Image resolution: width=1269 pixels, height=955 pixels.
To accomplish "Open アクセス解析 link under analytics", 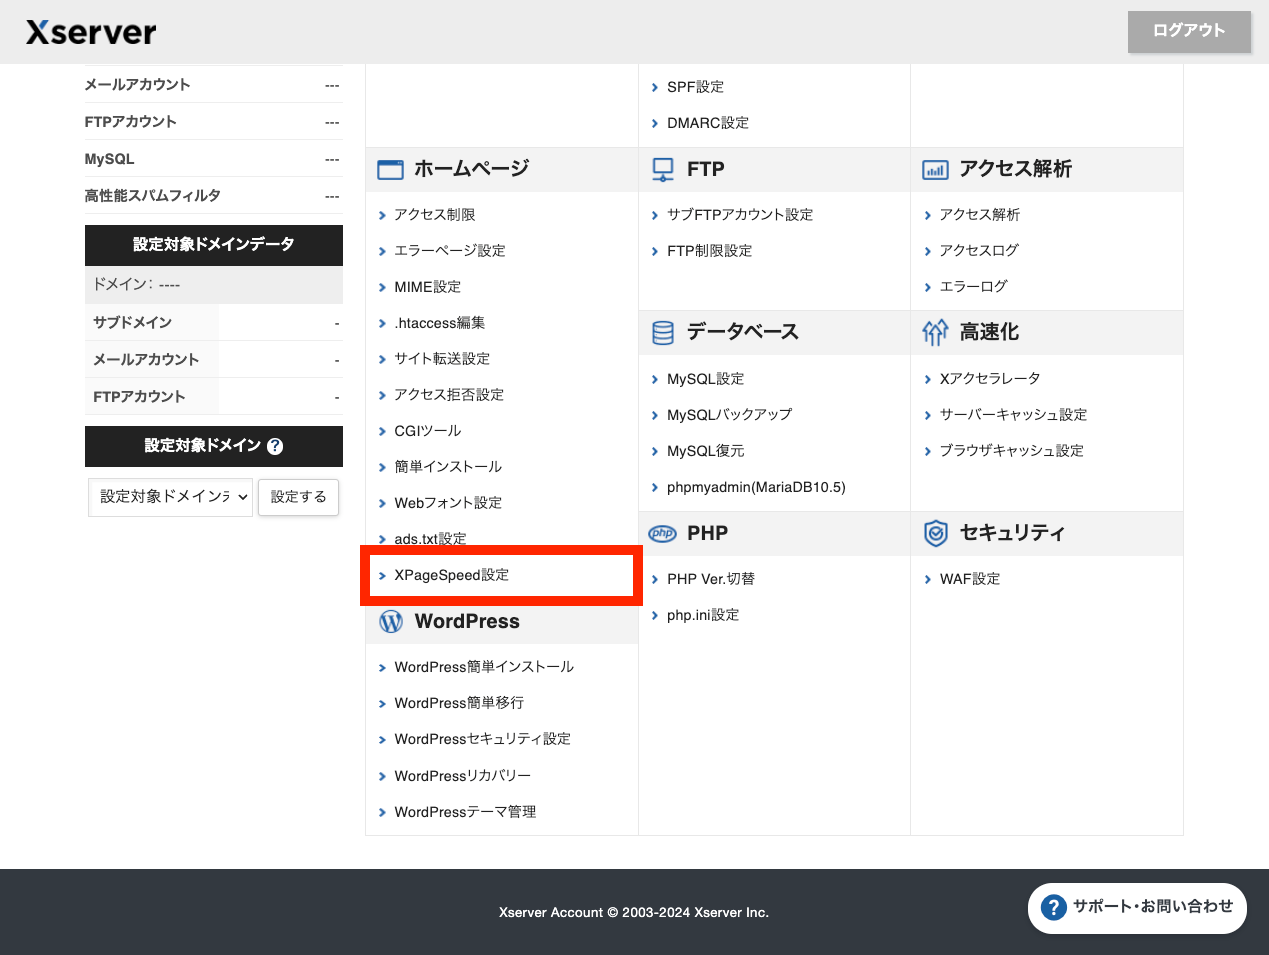I will [980, 215].
